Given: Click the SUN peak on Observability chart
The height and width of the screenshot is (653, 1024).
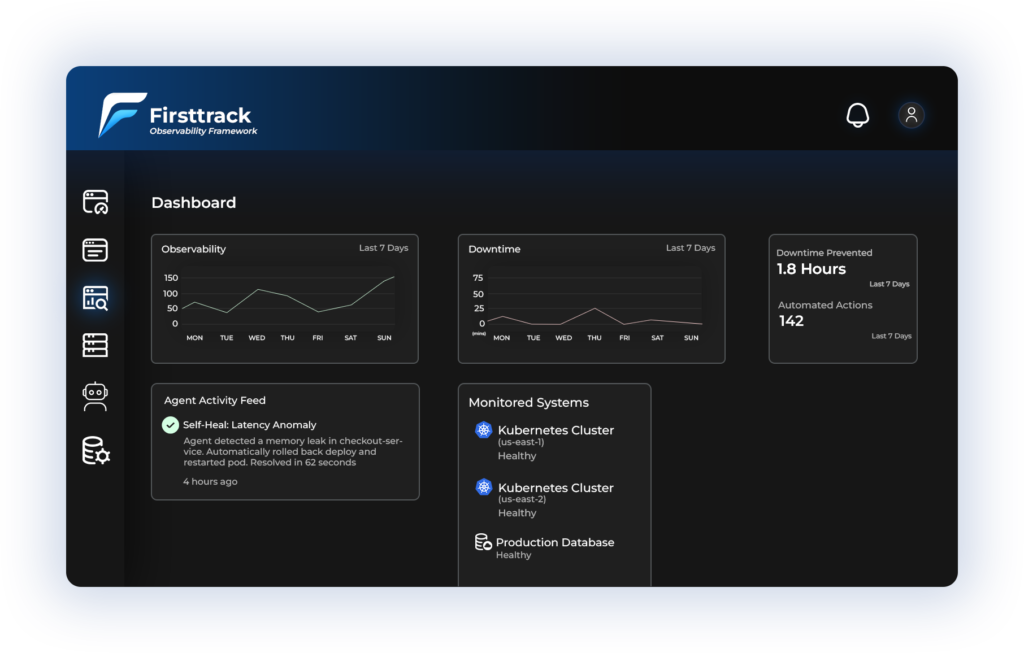Looking at the screenshot, I should click(x=393, y=277).
